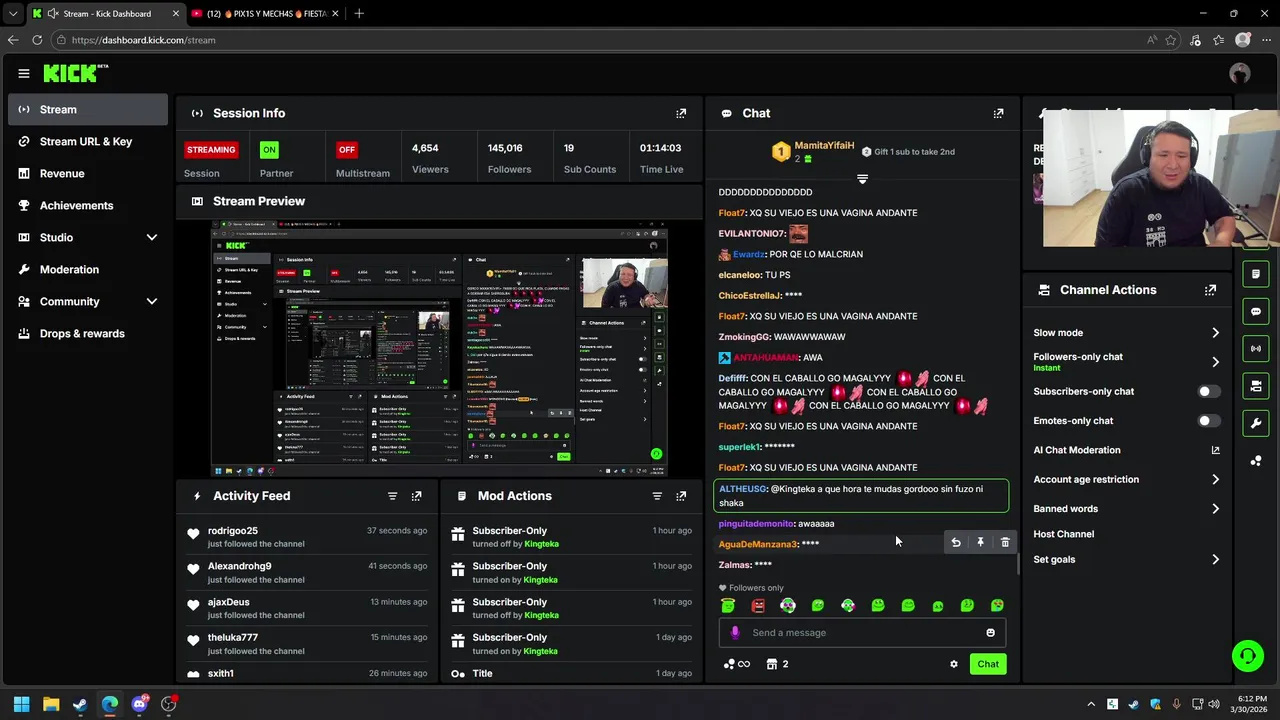
Task: Open Windows Start menu
Action: [21, 704]
